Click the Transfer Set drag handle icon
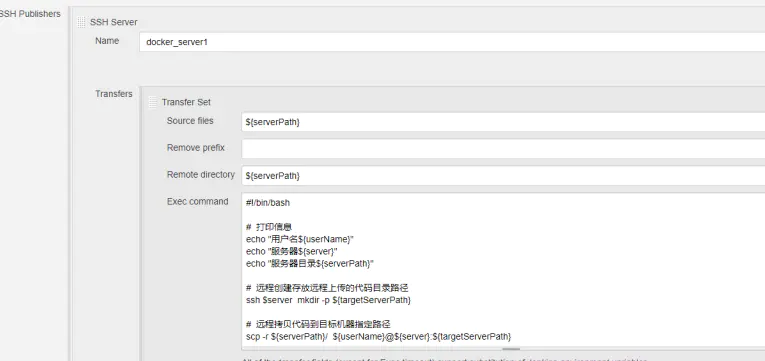The height and width of the screenshot is (361, 765). 153,102
